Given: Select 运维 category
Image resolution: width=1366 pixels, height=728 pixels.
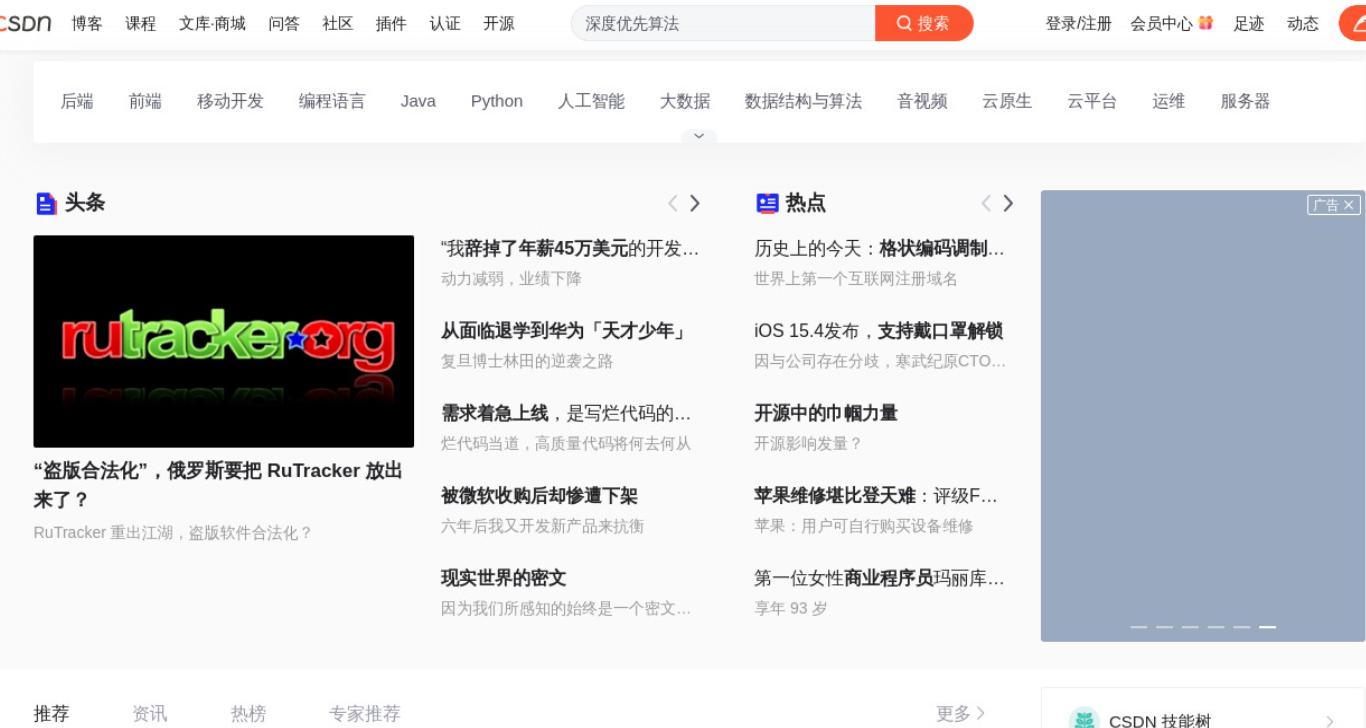Looking at the screenshot, I should 1168,101.
